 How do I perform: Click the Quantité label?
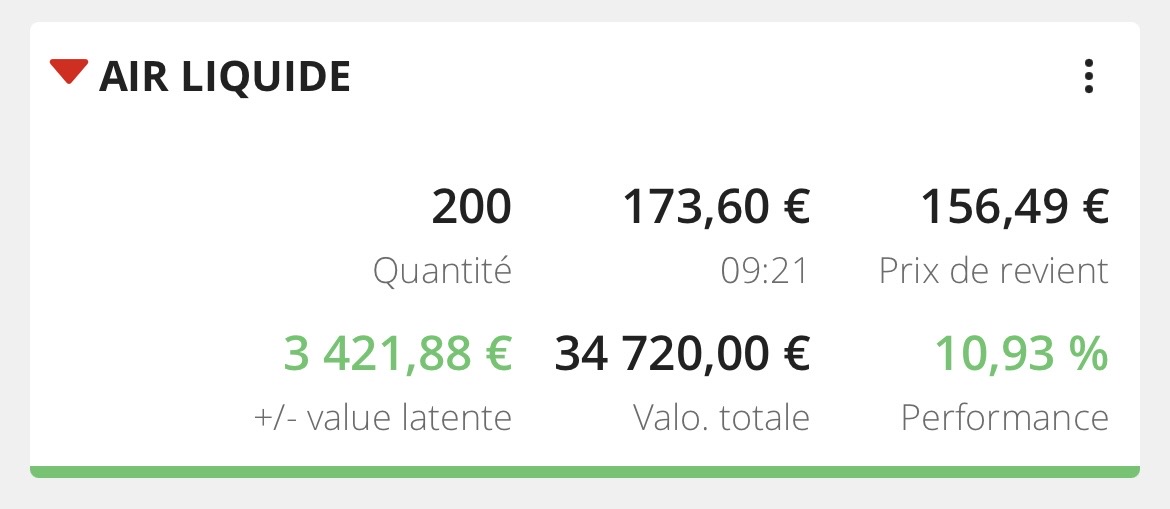[x=442, y=271]
